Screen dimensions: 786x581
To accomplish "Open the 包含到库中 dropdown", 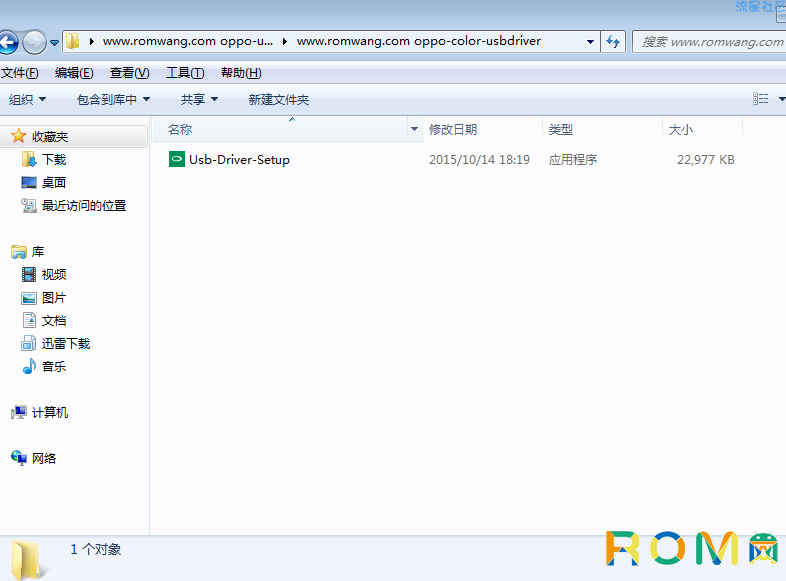I will point(113,99).
